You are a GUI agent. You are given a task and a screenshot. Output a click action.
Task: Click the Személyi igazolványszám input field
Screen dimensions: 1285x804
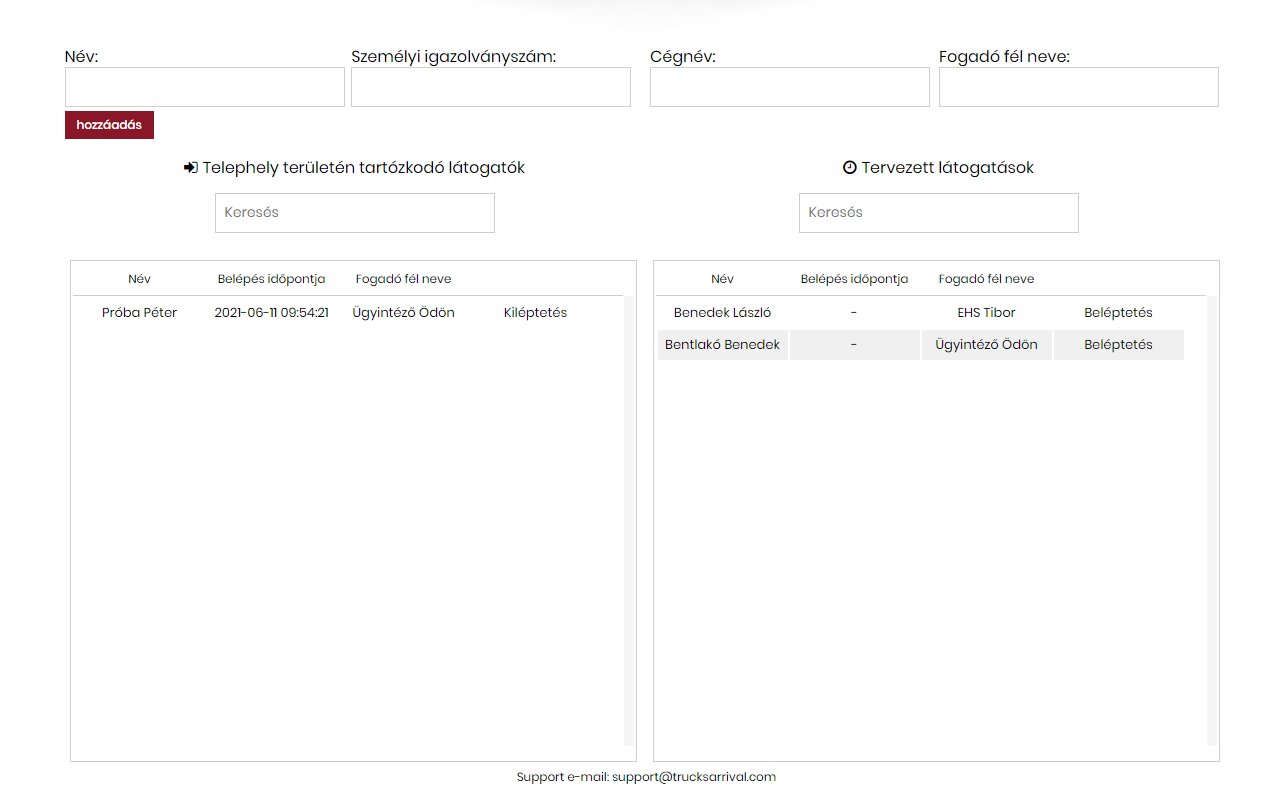coord(491,87)
